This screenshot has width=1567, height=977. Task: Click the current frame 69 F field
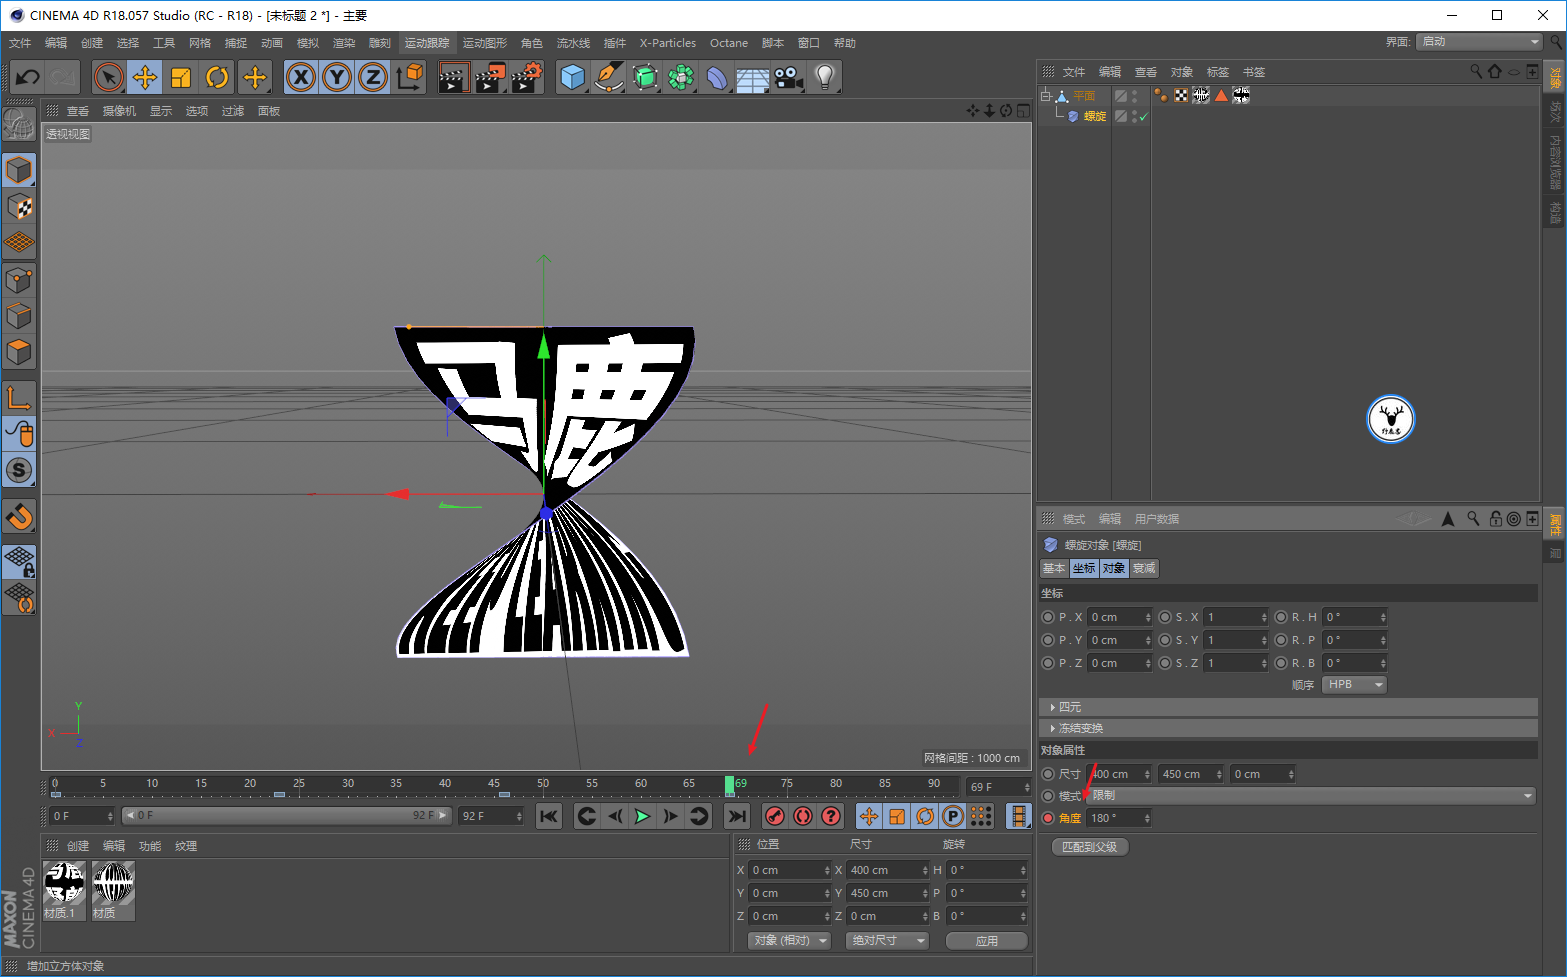(x=997, y=787)
